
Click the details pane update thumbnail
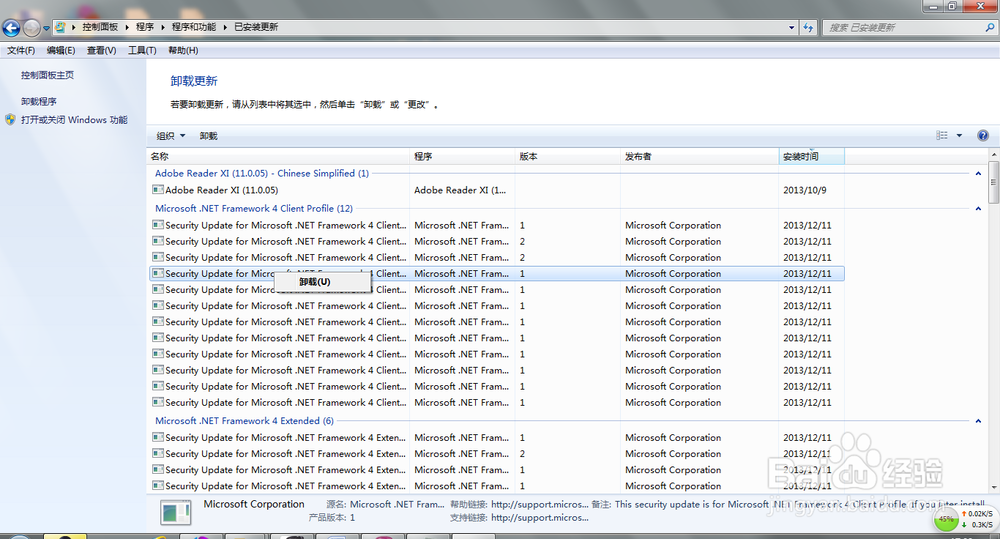tap(175, 512)
